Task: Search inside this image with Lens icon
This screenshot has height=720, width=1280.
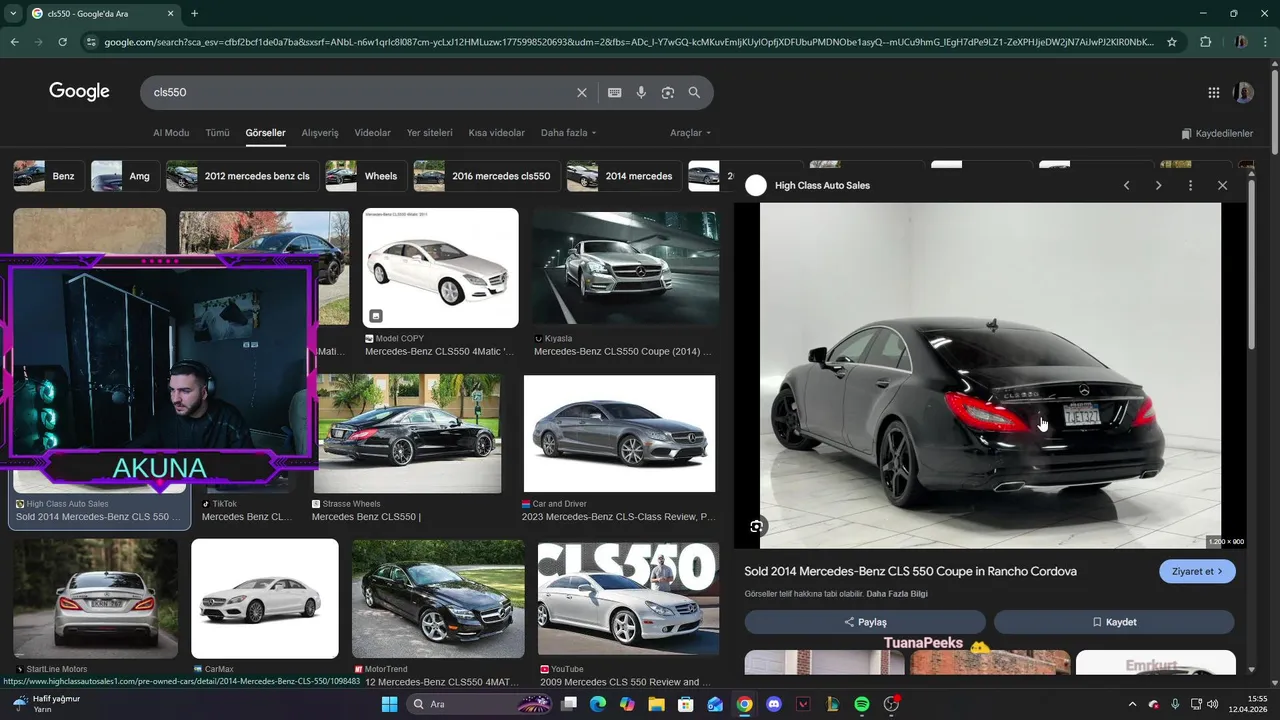Action: [756, 526]
